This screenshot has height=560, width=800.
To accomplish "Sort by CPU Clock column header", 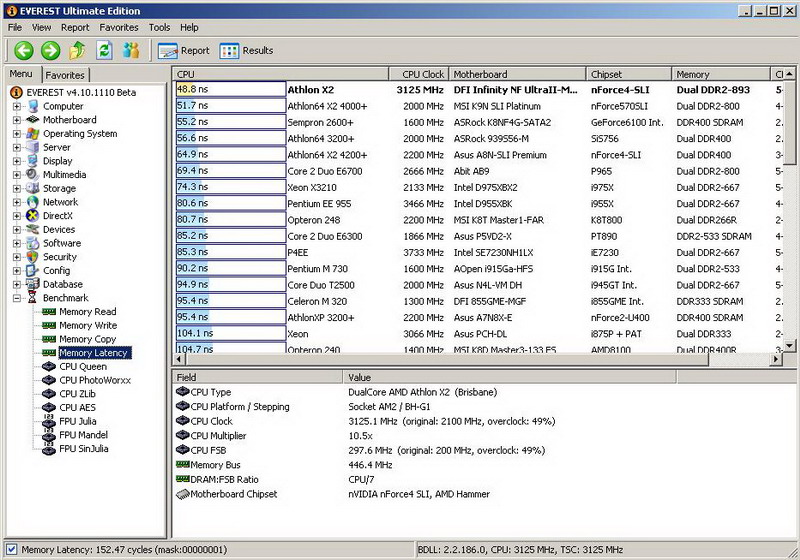I will pyautogui.click(x=419, y=74).
